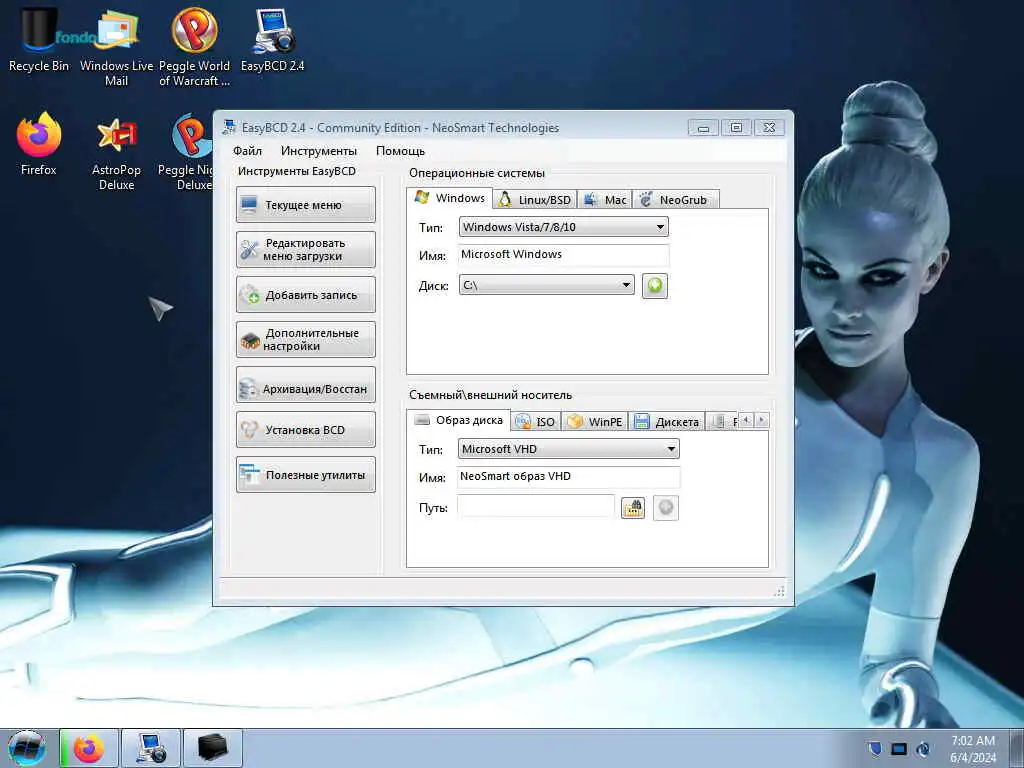This screenshot has width=1024, height=768.
Task: Open the black box taskbar application
Action: (x=213, y=748)
